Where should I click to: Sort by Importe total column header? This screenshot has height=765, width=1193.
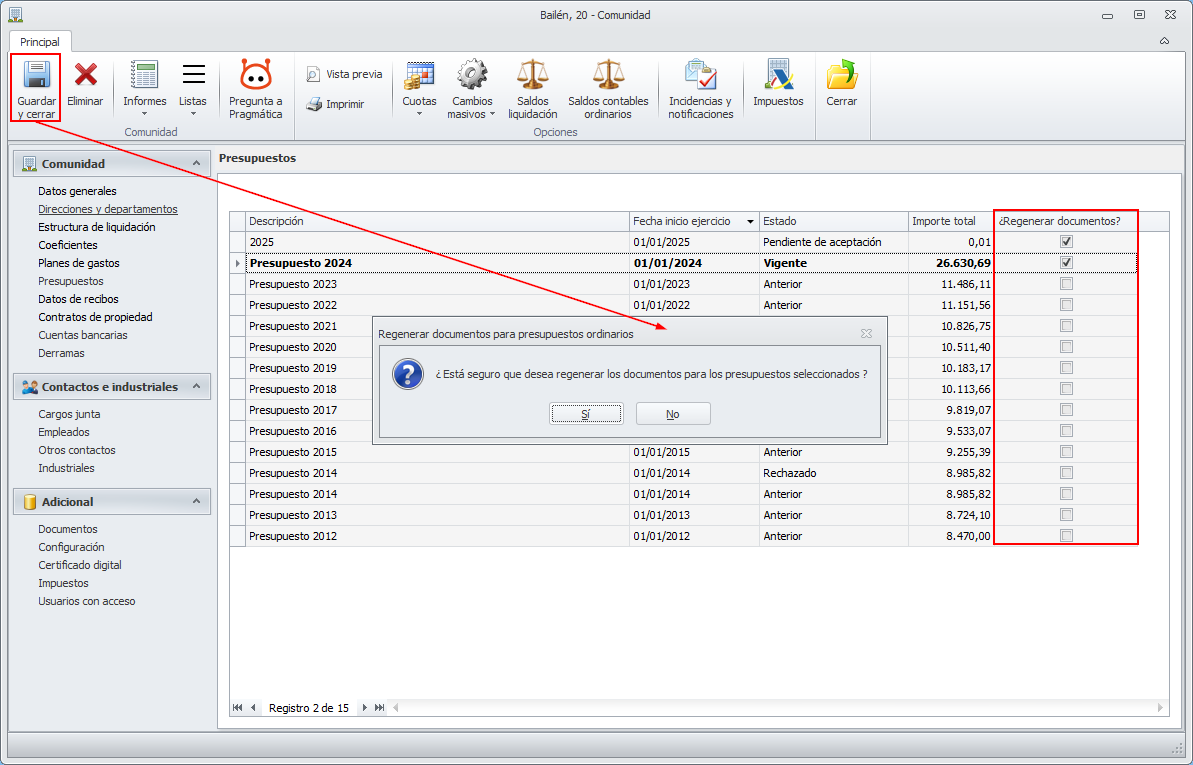[951, 222]
